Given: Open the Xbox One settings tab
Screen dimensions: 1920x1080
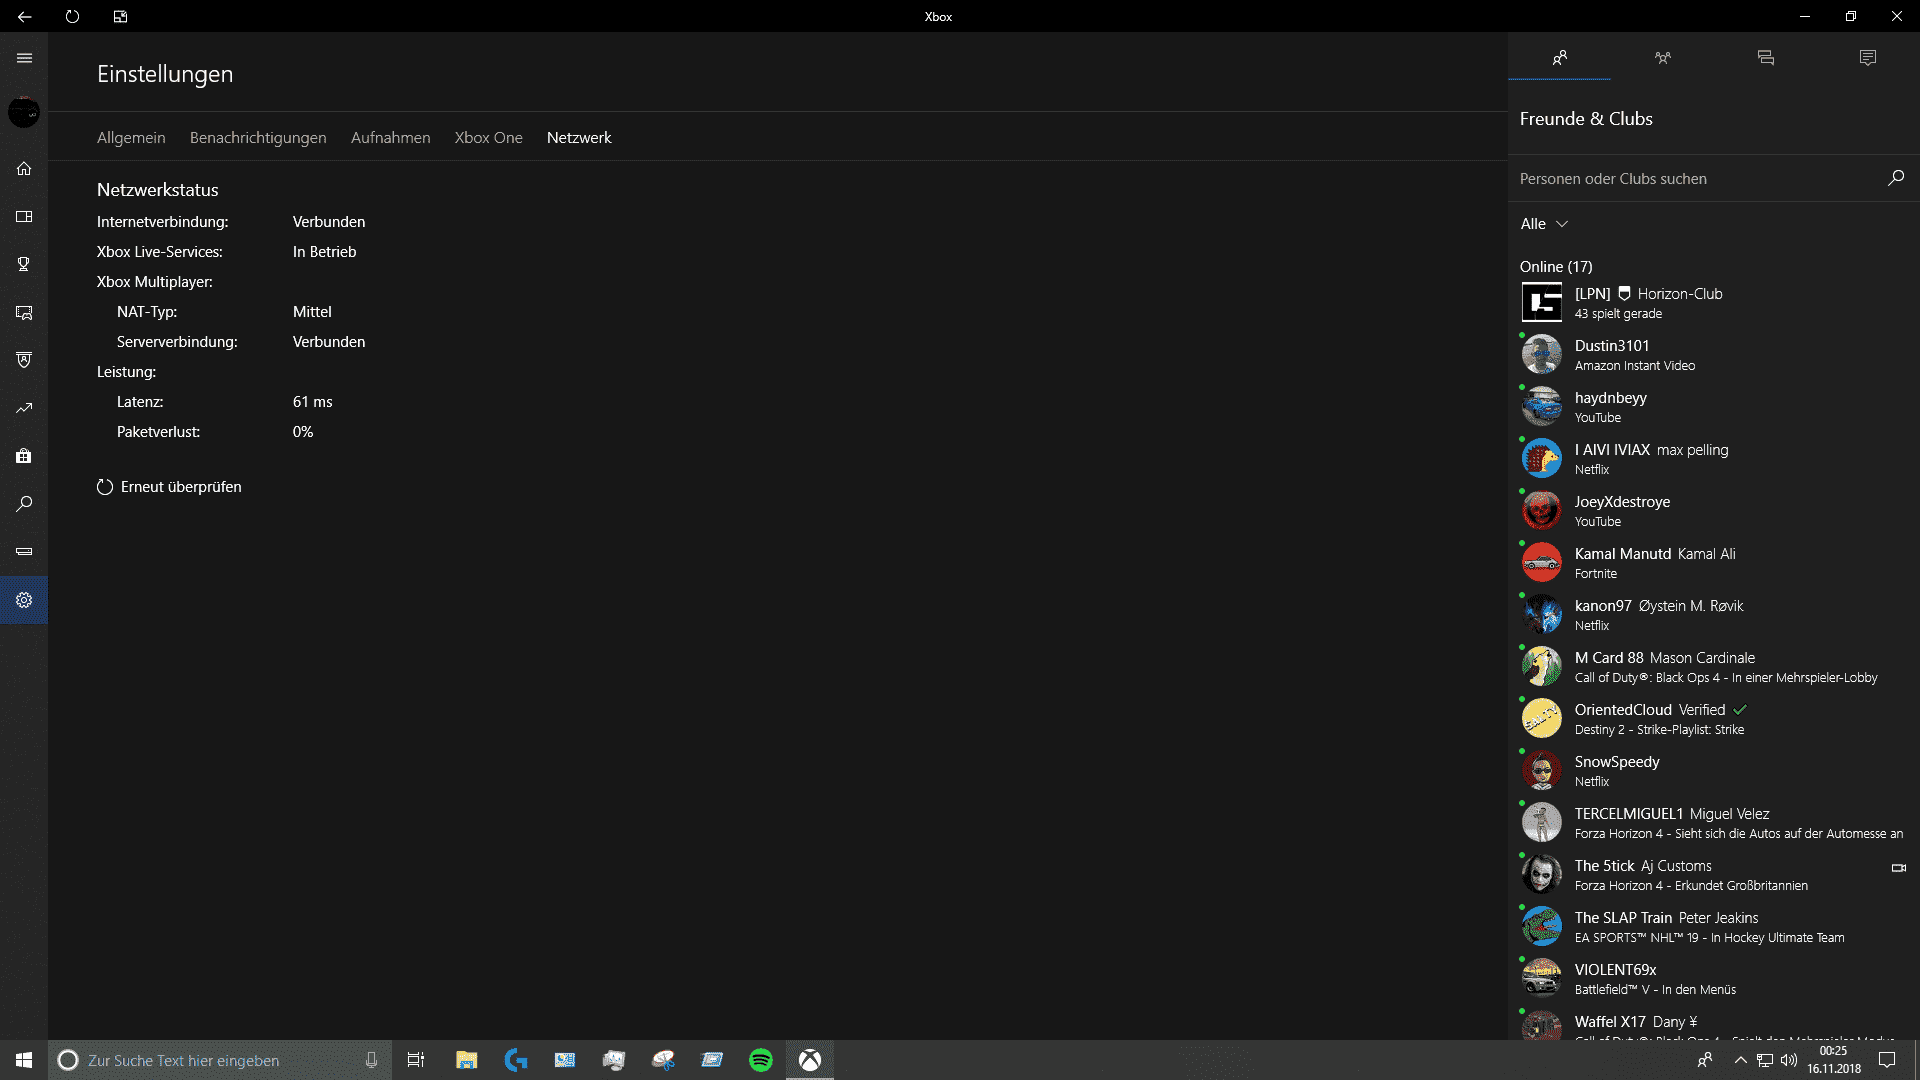Looking at the screenshot, I should point(488,138).
